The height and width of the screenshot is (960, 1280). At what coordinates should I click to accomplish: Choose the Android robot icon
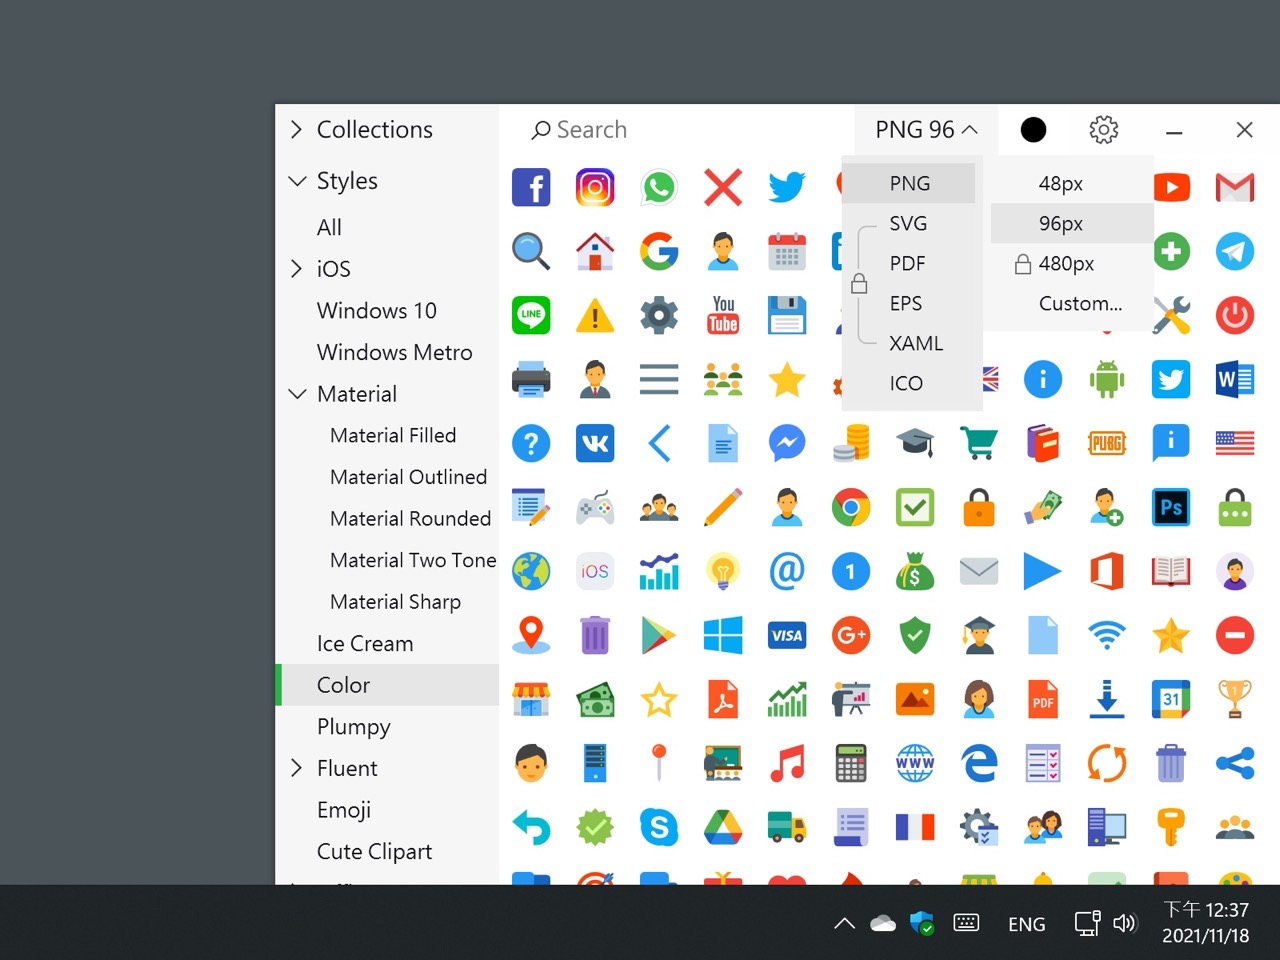1107,379
